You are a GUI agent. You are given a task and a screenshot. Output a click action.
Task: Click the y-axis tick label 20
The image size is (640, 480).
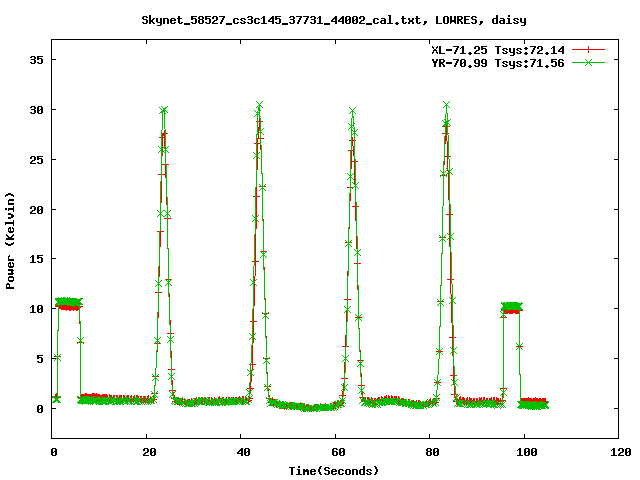pyautogui.click(x=36, y=210)
